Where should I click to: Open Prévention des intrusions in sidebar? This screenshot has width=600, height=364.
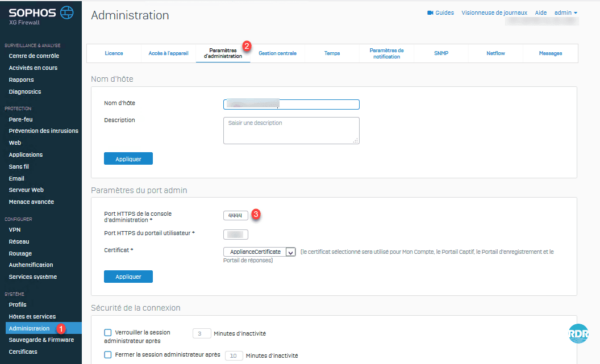click(43, 131)
